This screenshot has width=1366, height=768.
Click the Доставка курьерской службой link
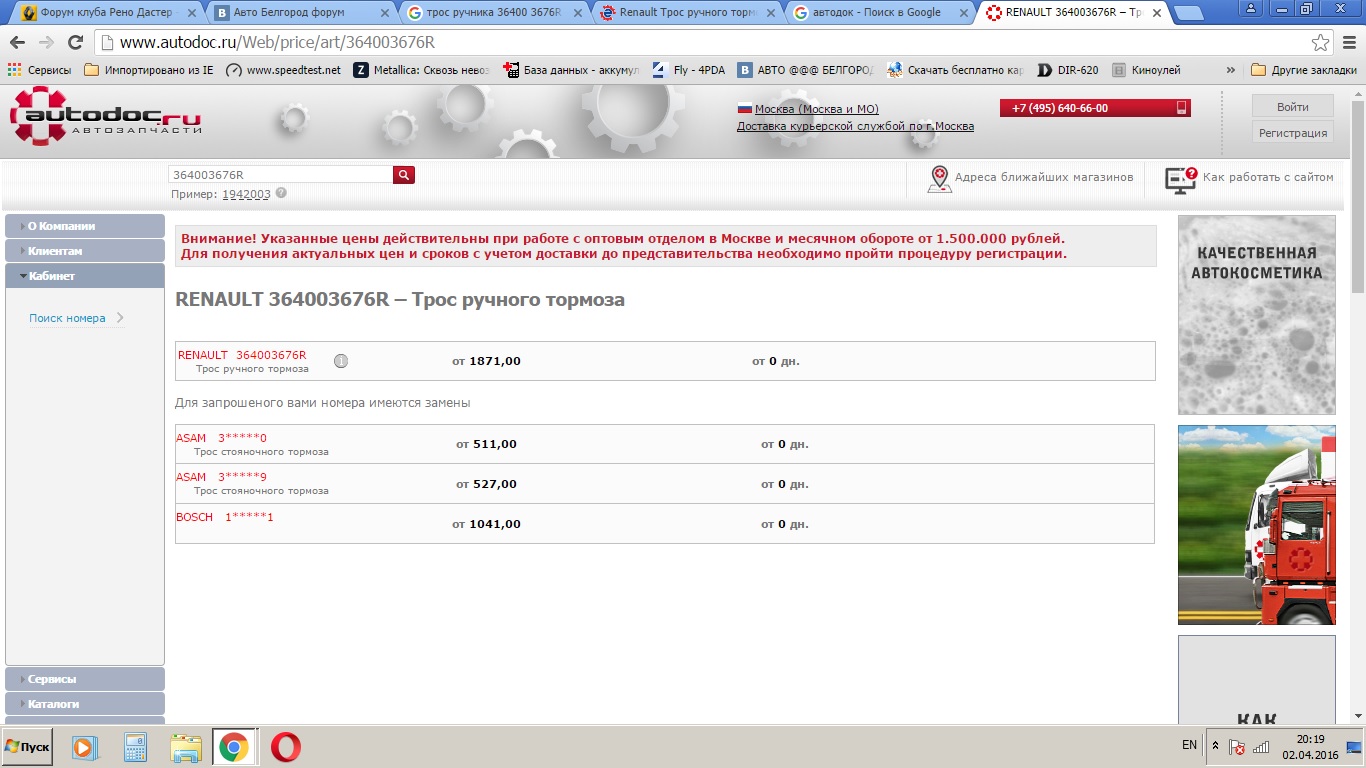(855, 126)
